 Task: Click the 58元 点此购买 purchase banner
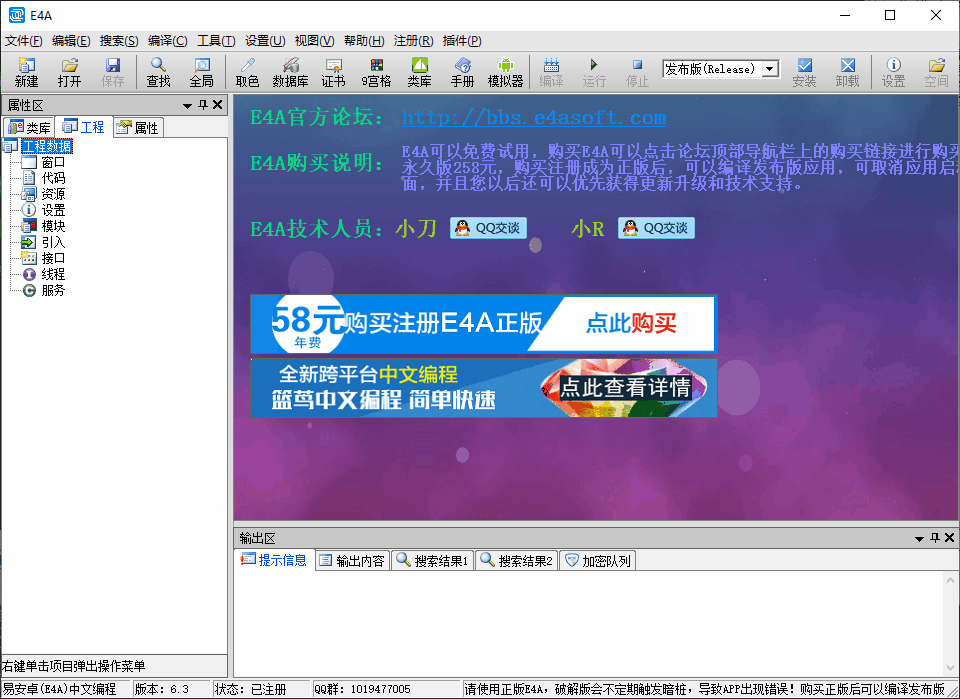tap(483, 324)
